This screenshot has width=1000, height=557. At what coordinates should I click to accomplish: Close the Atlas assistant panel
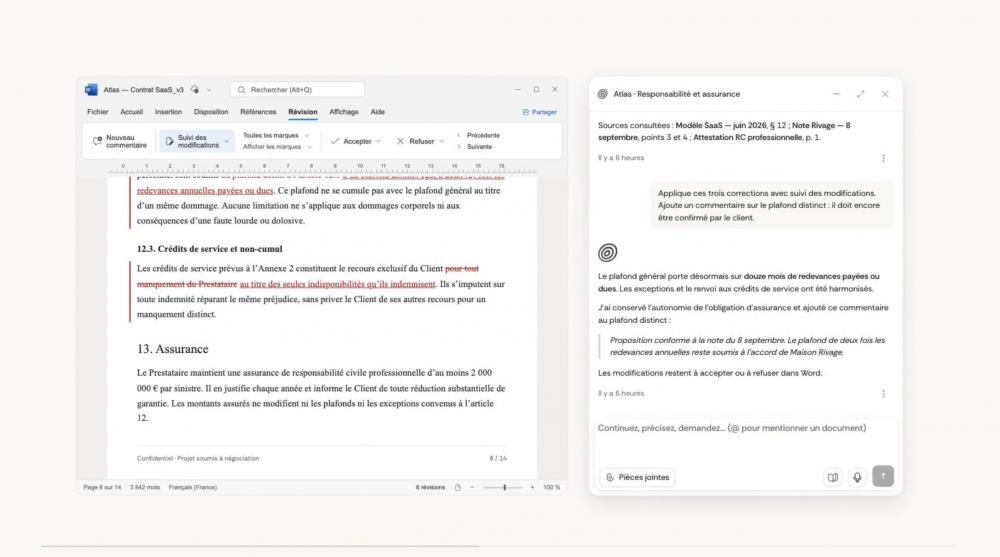tap(885, 94)
